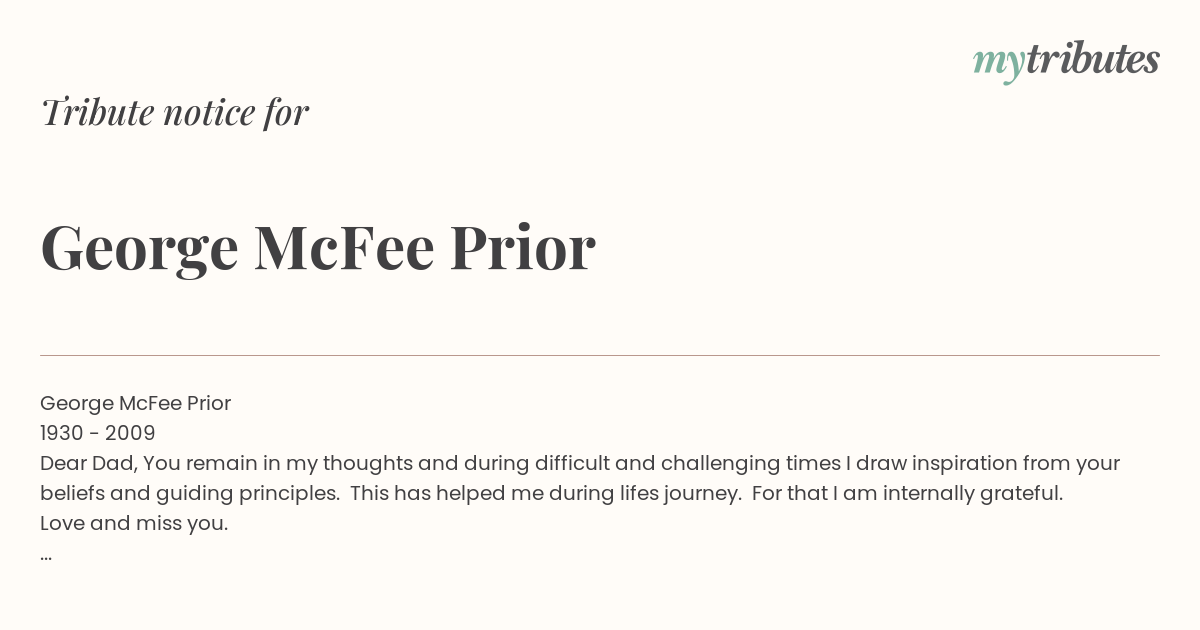Expand the truncated text via ellipsis
The height and width of the screenshot is (630, 1200).
click(46, 556)
